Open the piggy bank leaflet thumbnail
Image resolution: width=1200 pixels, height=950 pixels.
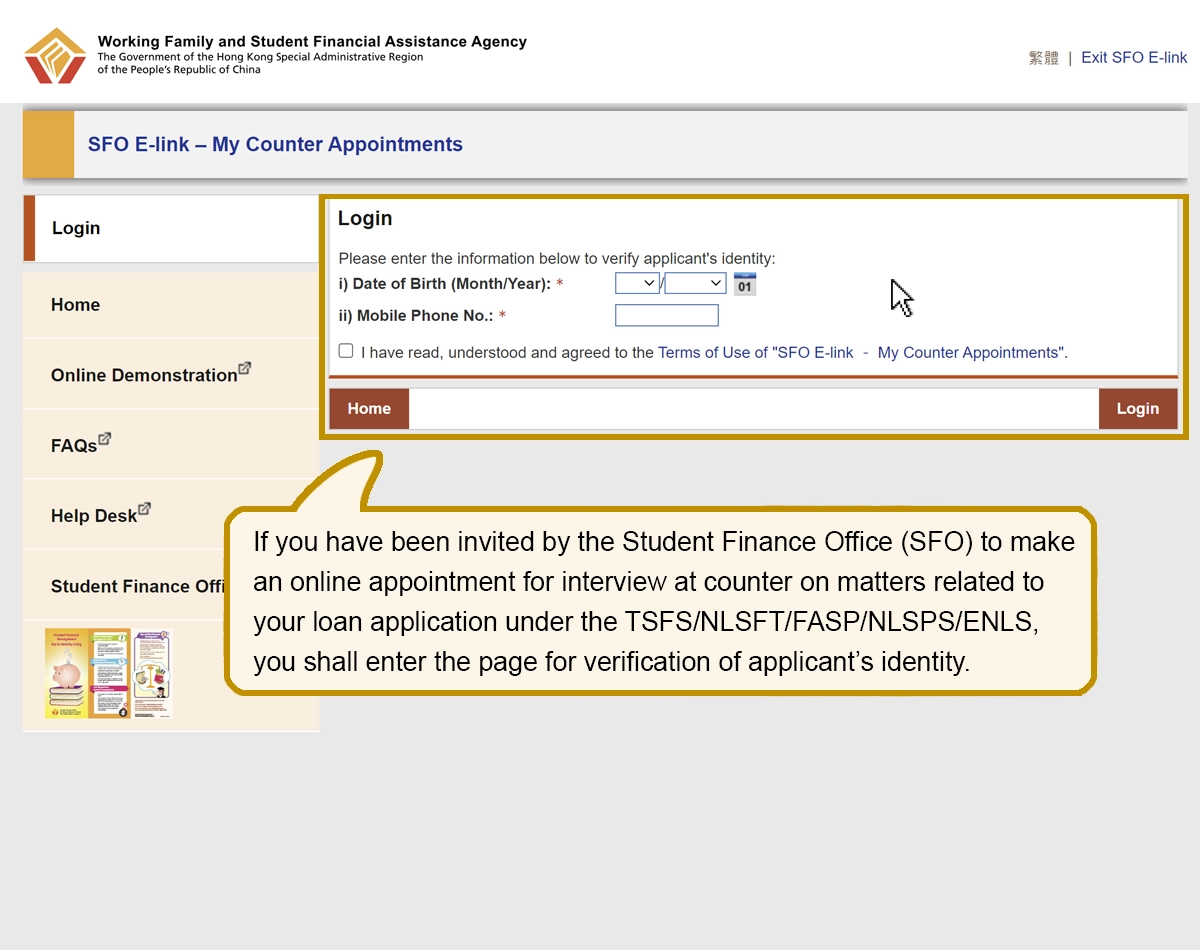(108, 673)
